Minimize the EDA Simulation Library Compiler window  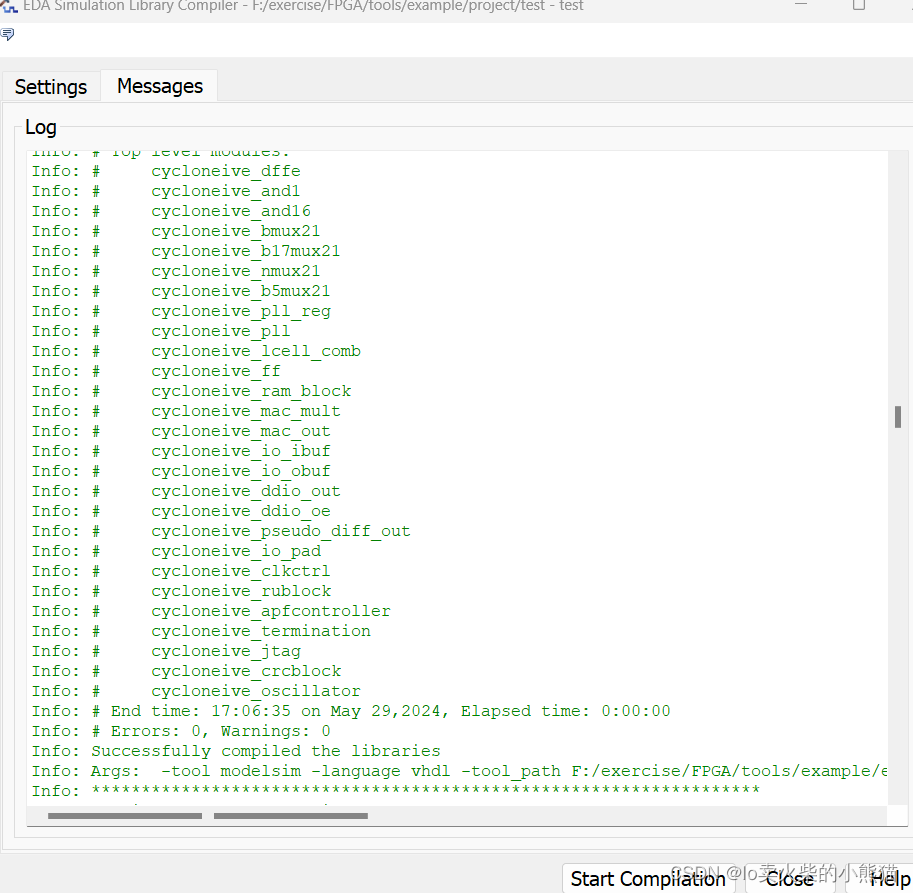tap(802, 4)
